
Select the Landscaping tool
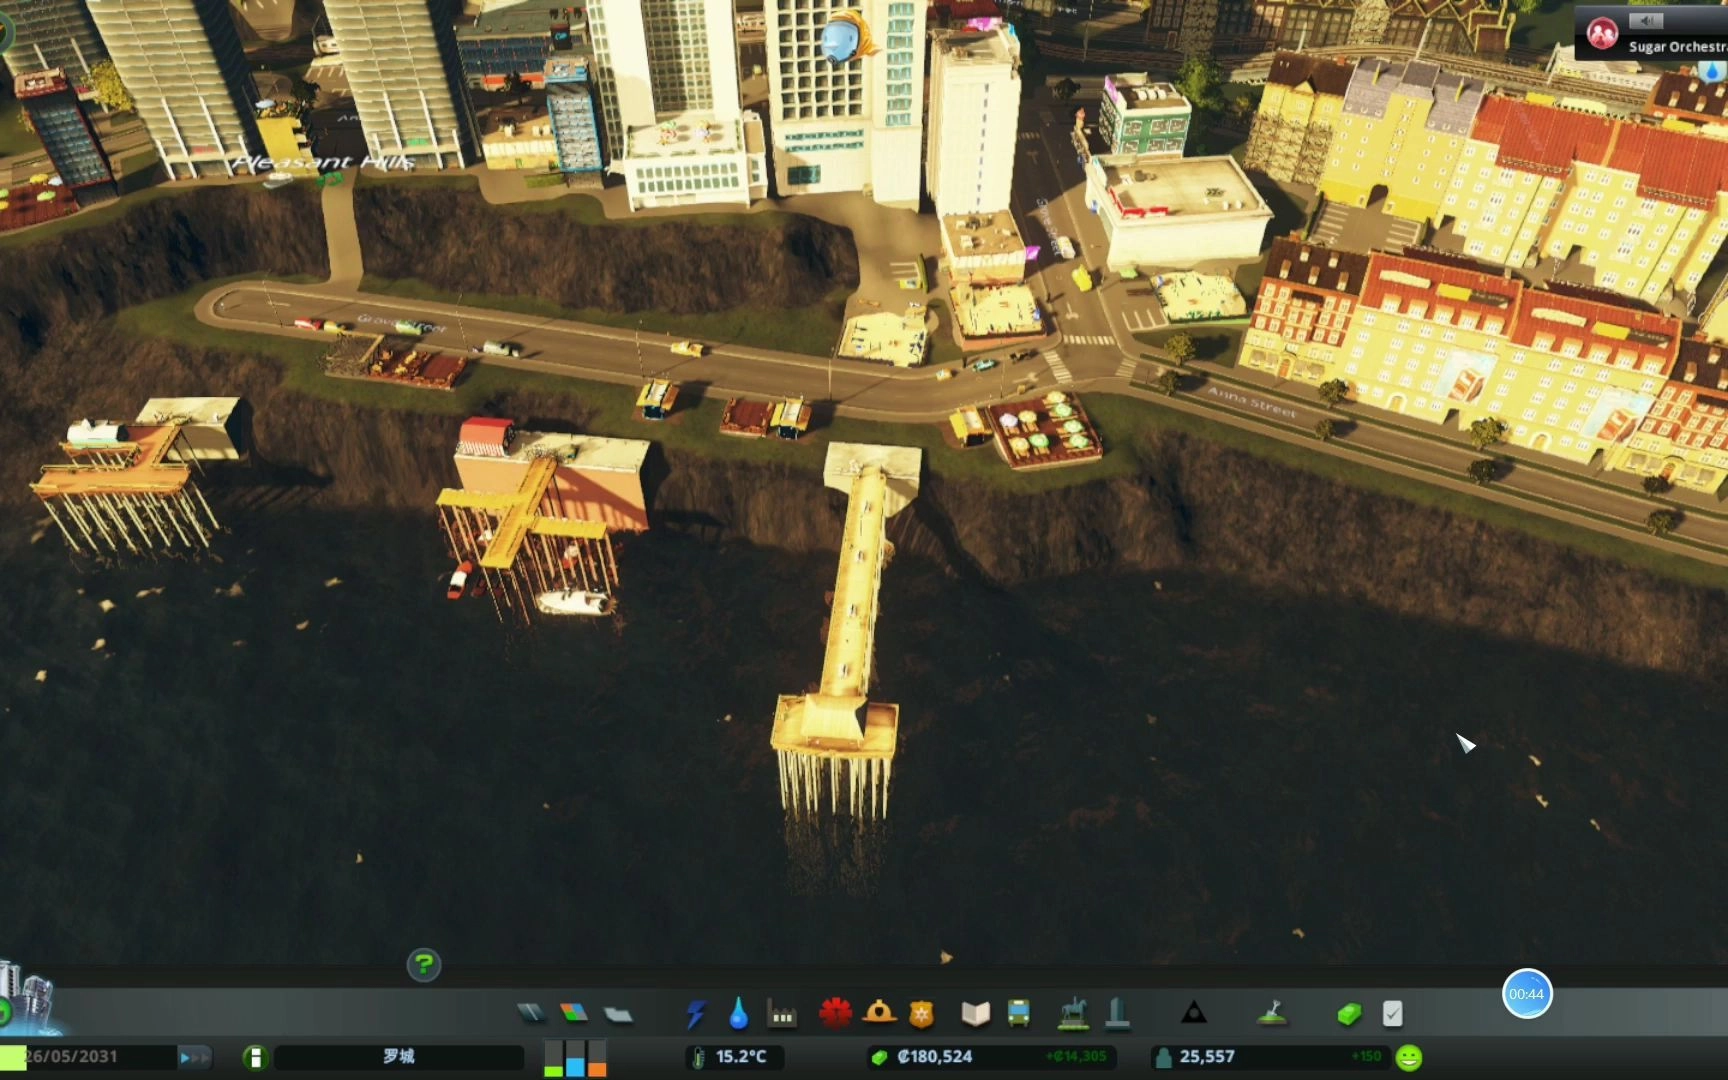pos(1271,1014)
